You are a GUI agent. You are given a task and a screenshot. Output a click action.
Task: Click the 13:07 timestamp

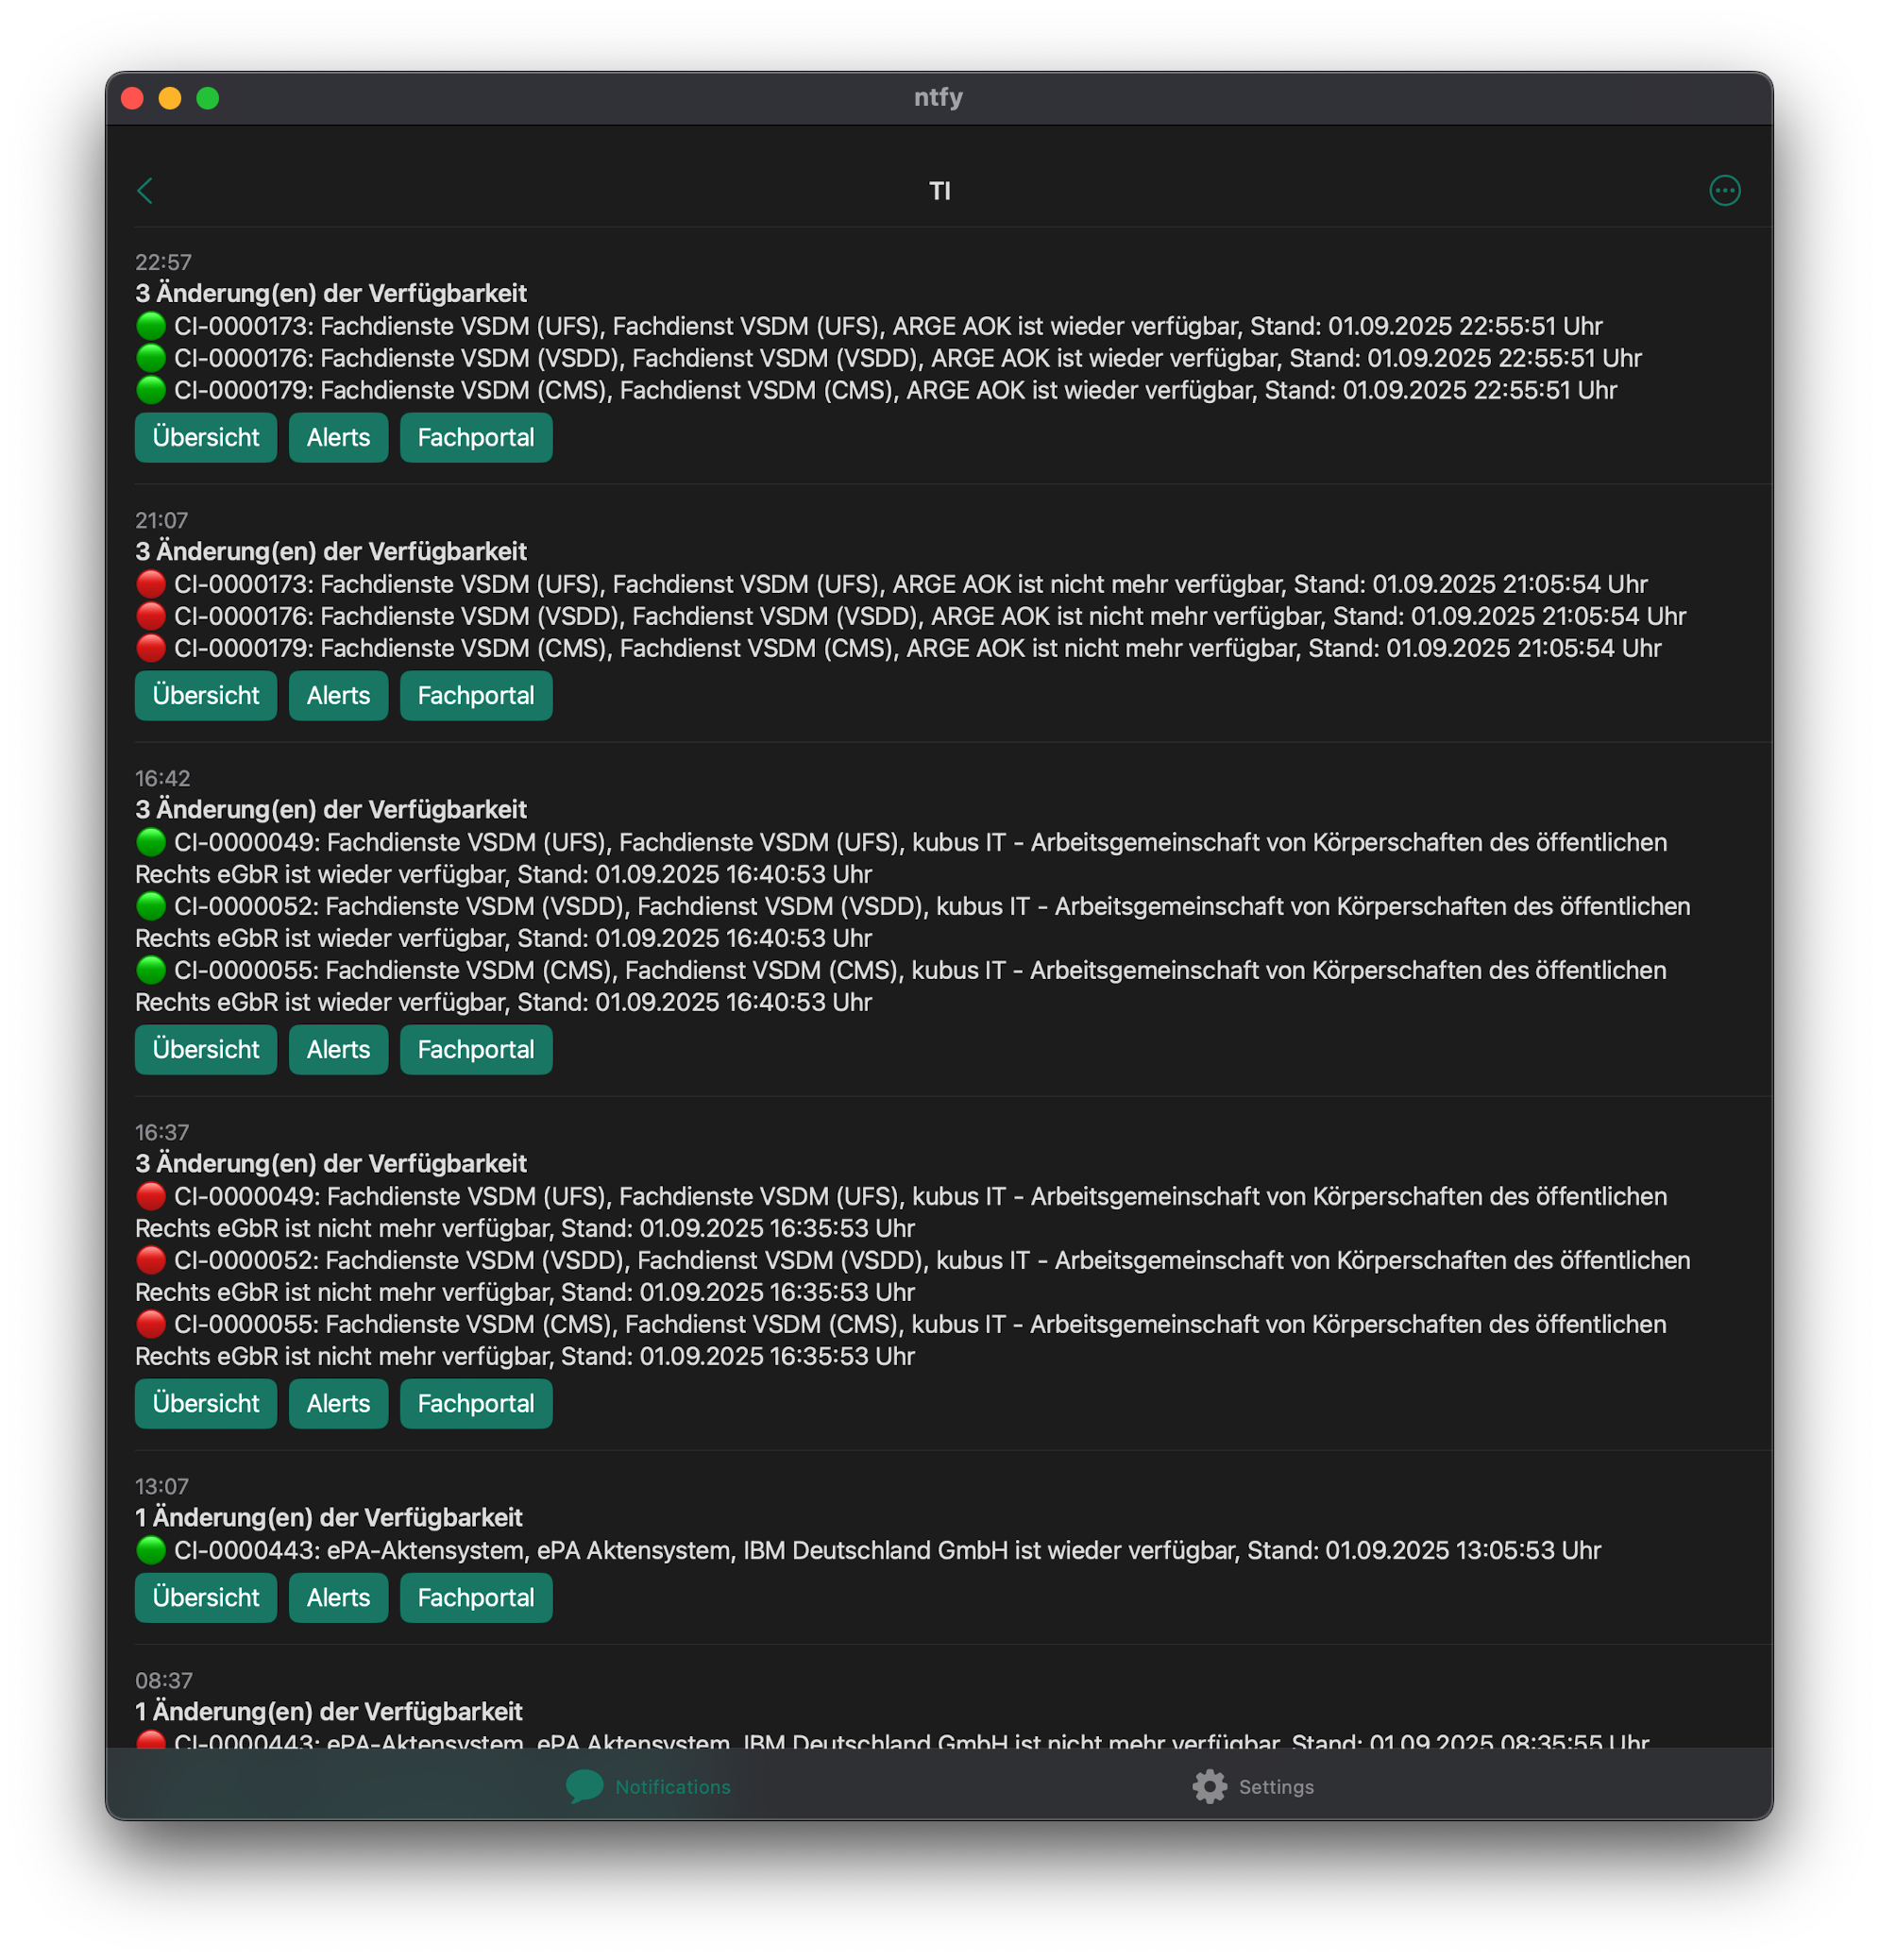click(161, 1486)
